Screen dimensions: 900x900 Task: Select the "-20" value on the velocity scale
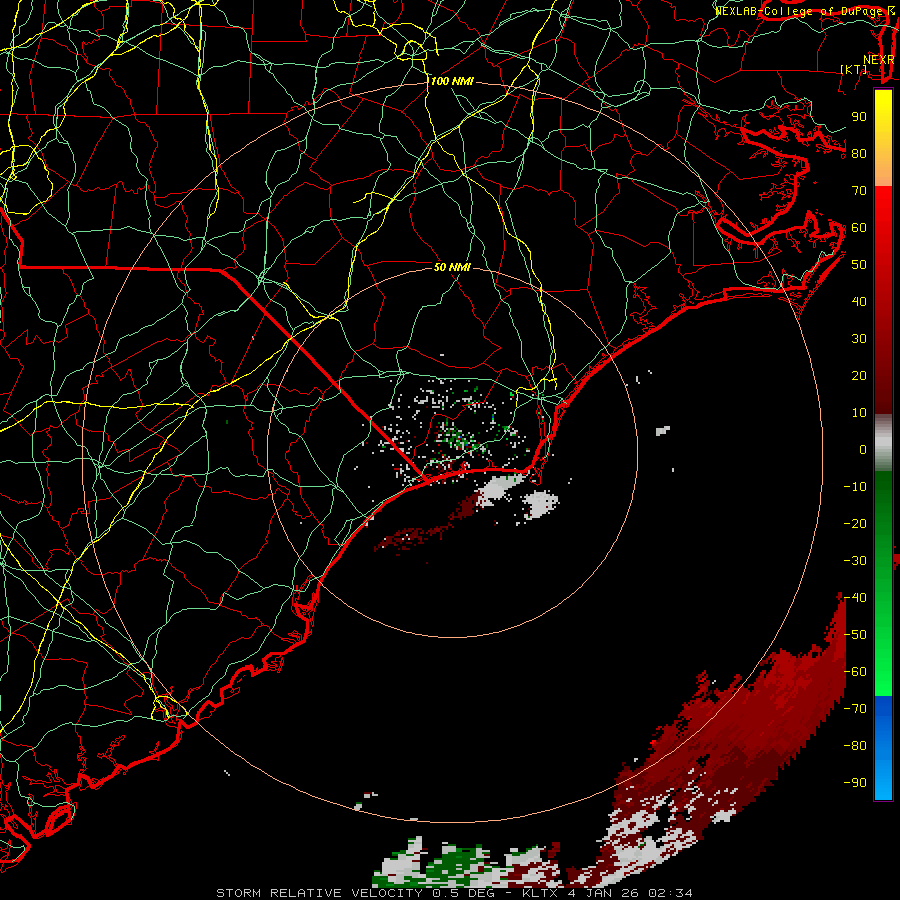click(x=855, y=523)
